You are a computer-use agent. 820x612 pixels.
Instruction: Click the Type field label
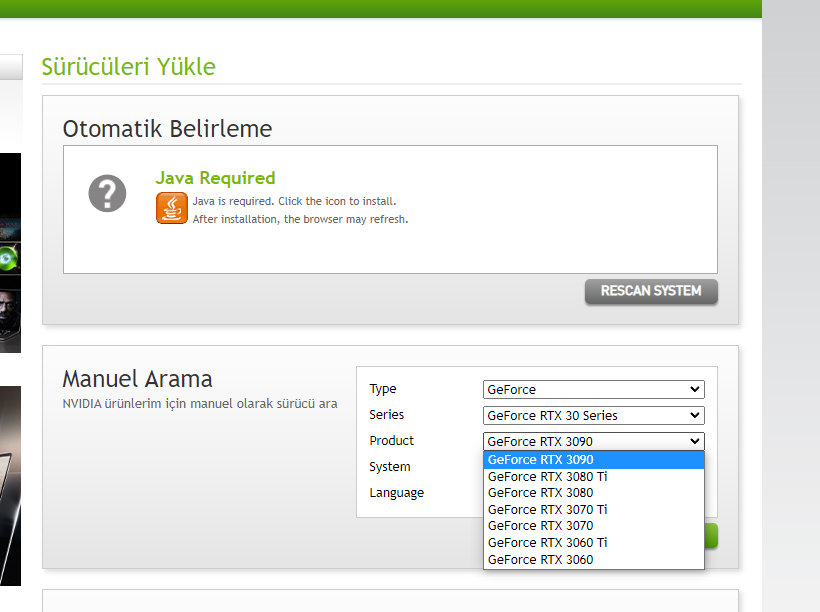[383, 389]
